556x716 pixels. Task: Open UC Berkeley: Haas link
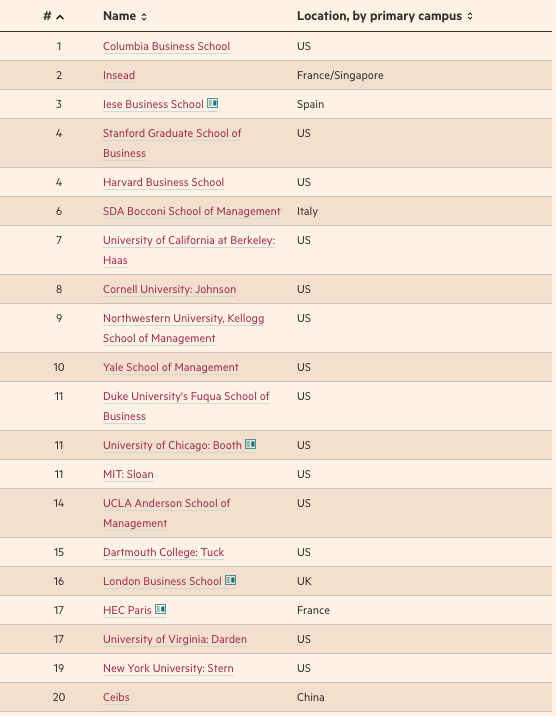click(189, 250)
